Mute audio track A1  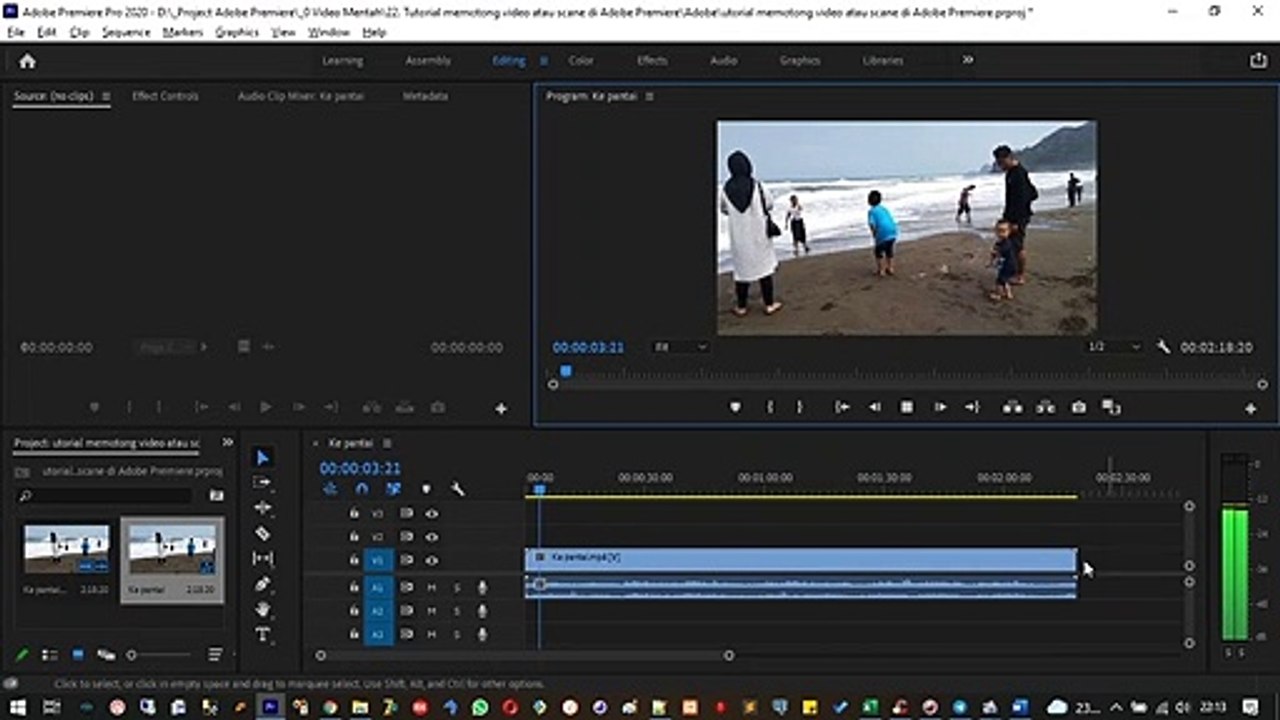pyautogui.click(x=432, y=587)
